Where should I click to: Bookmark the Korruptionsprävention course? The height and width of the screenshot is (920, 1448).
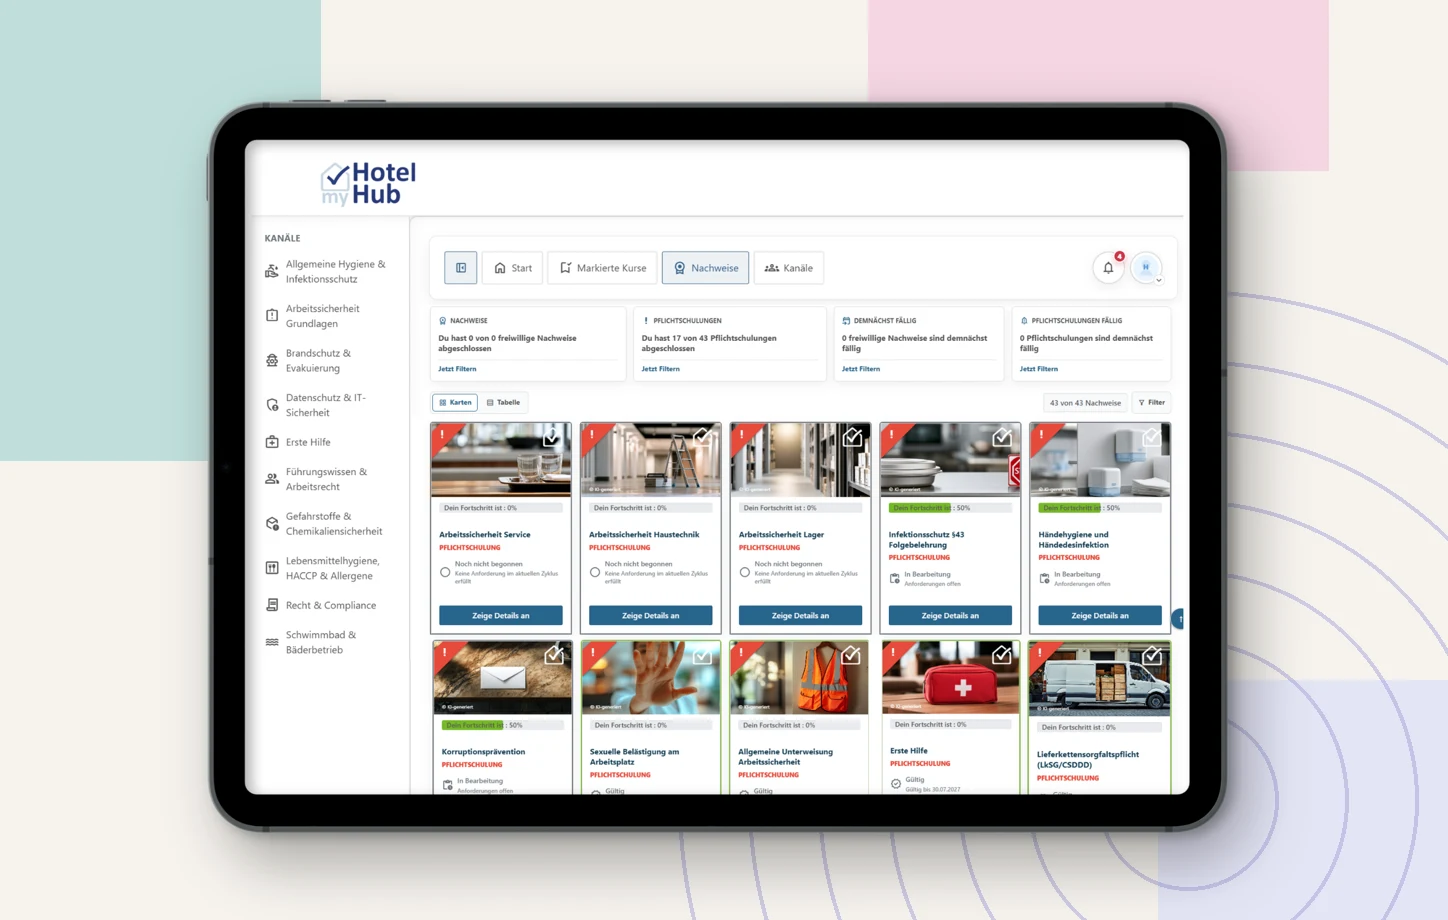point(554,655)
